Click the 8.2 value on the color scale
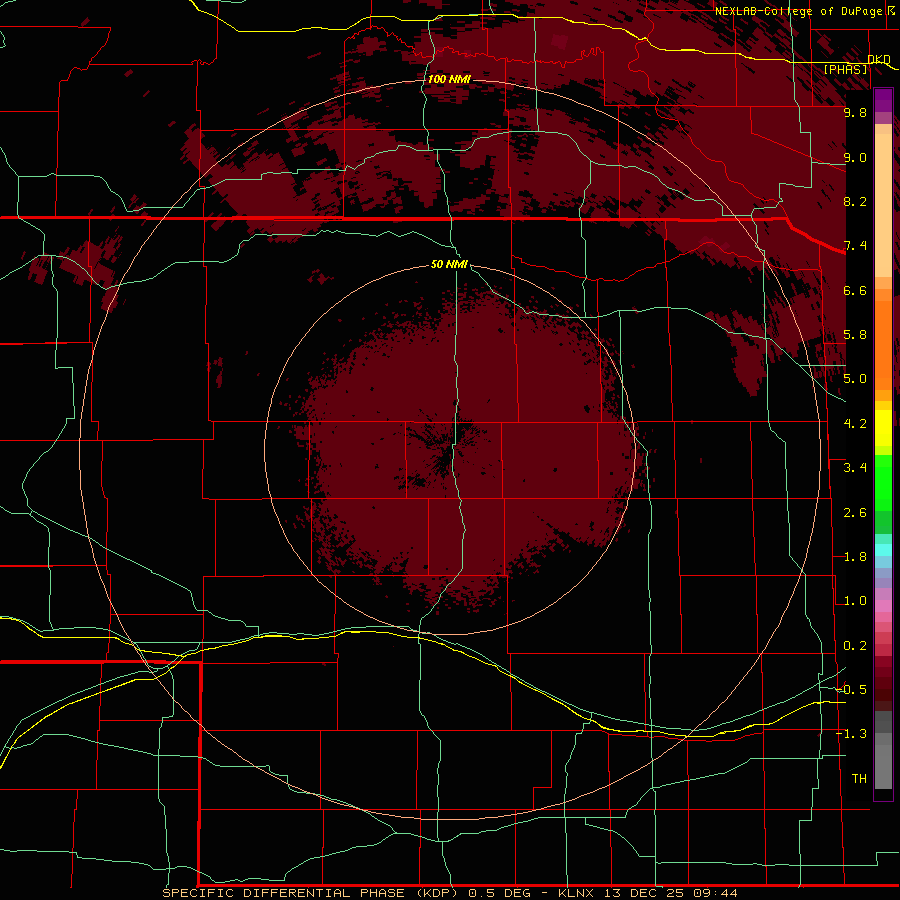 click(x=855, y=201)
